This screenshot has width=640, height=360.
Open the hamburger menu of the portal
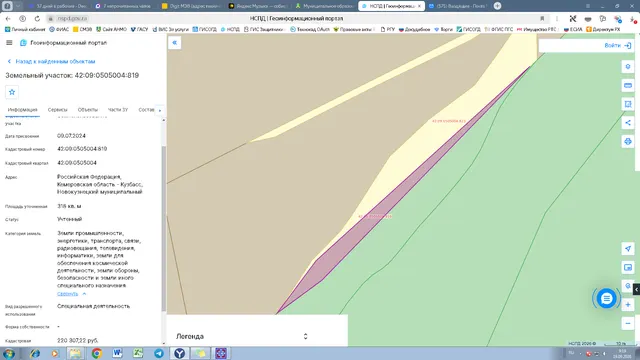(9, 42)
